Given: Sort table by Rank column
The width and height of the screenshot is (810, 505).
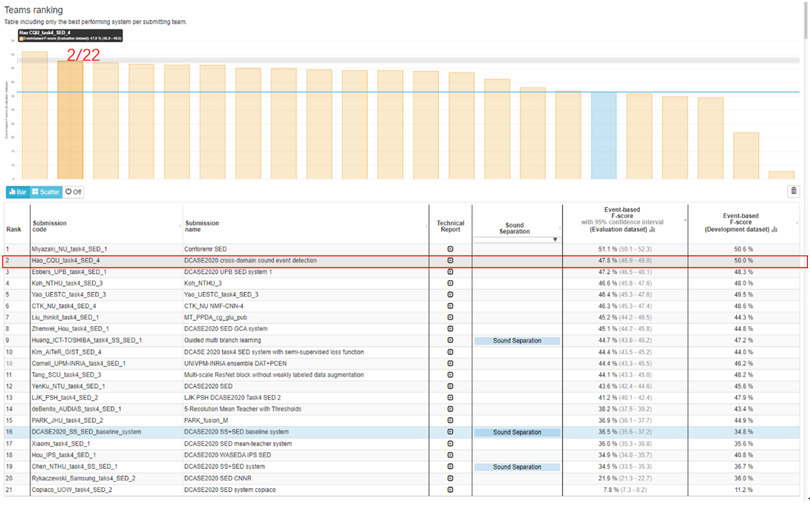Looking at the screenshot, I should click(x=14, y=229).
